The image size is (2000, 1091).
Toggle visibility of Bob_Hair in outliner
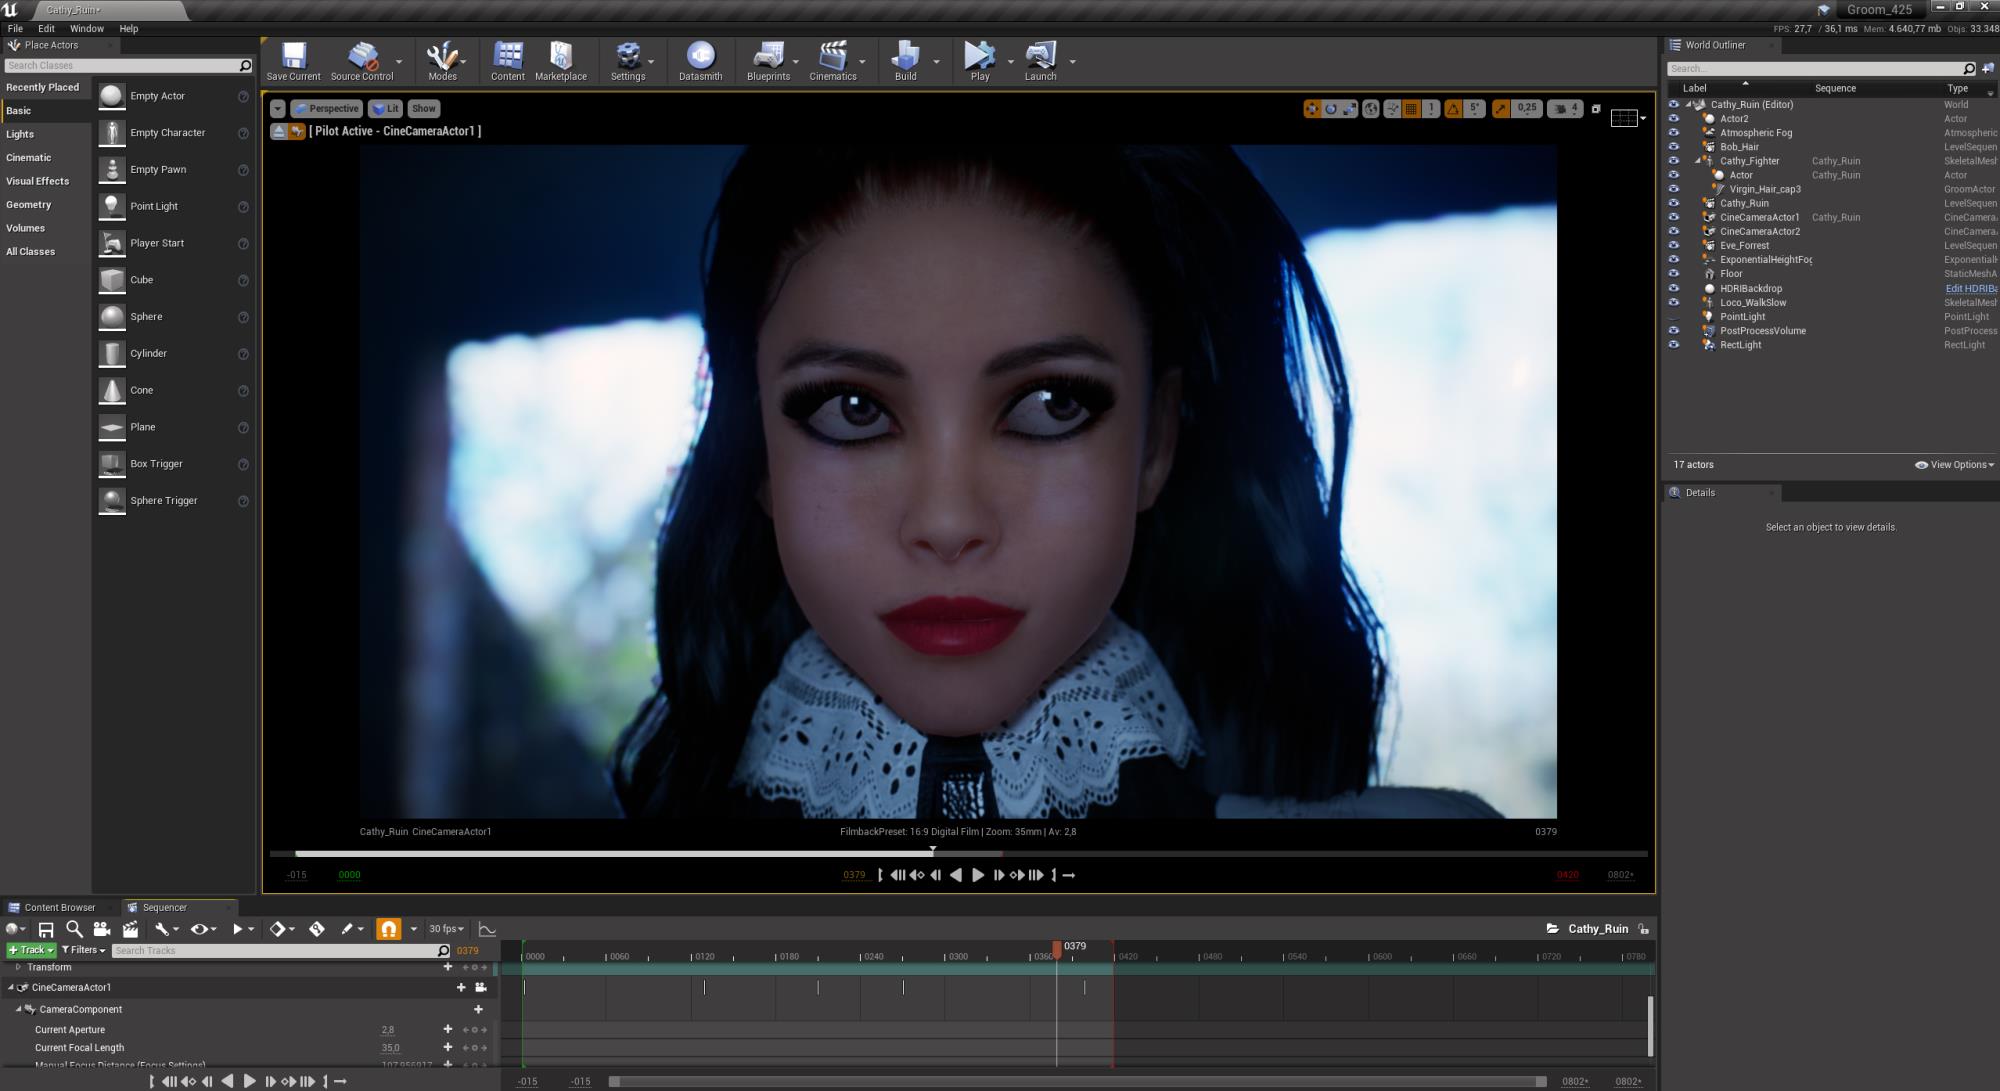click(1674, 147)
